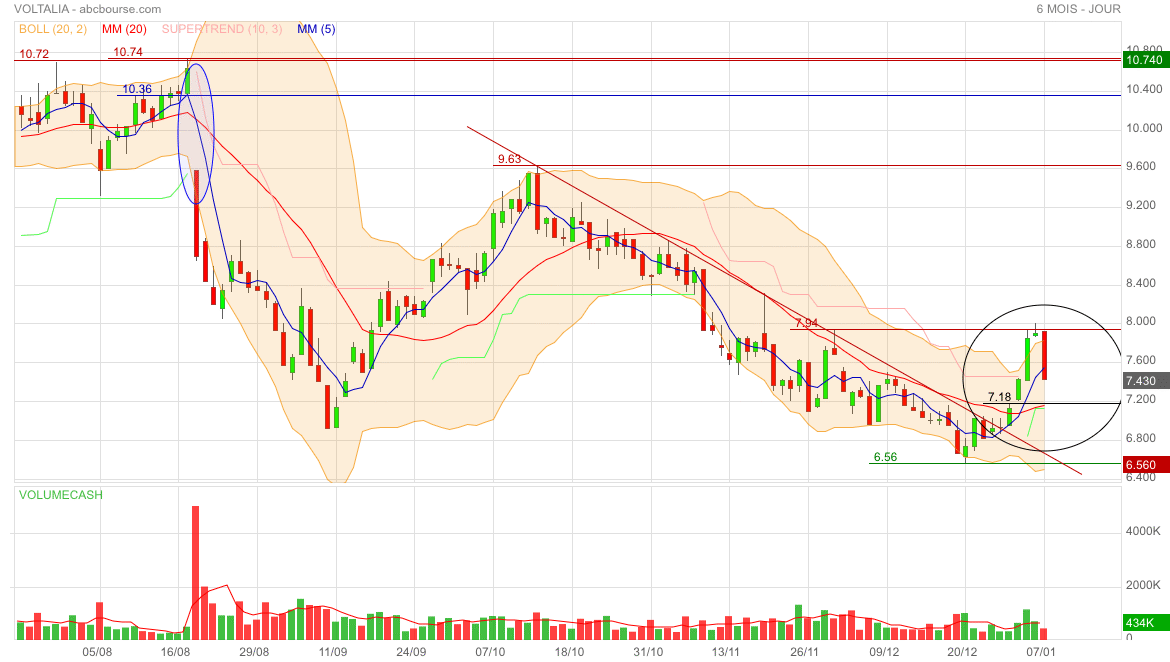The width and height of the screenshot is (1170, 662).
Task: Click the green "434K" volume tag
Action: 1145,622
